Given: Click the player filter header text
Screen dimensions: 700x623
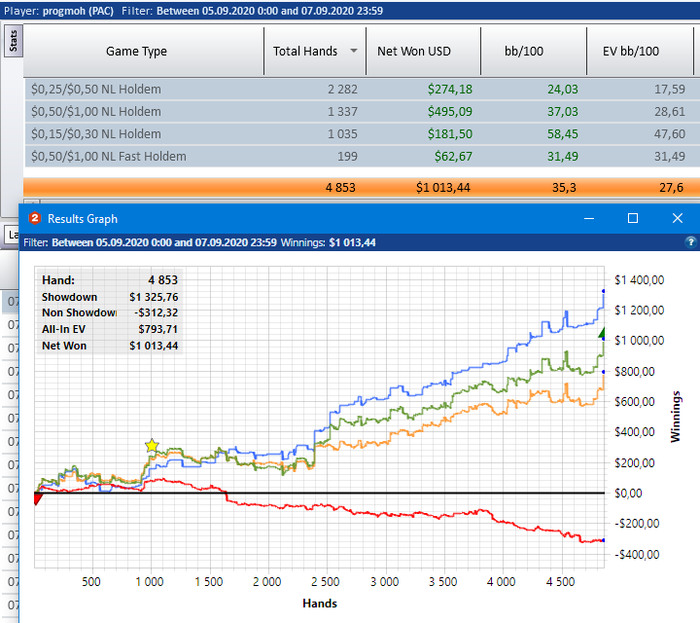Looking at the screenshot, I should click(x=193, y=11).
